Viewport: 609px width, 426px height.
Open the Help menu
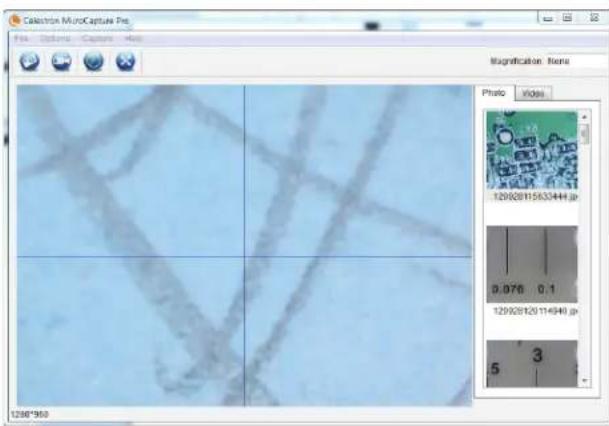[133, 38]
